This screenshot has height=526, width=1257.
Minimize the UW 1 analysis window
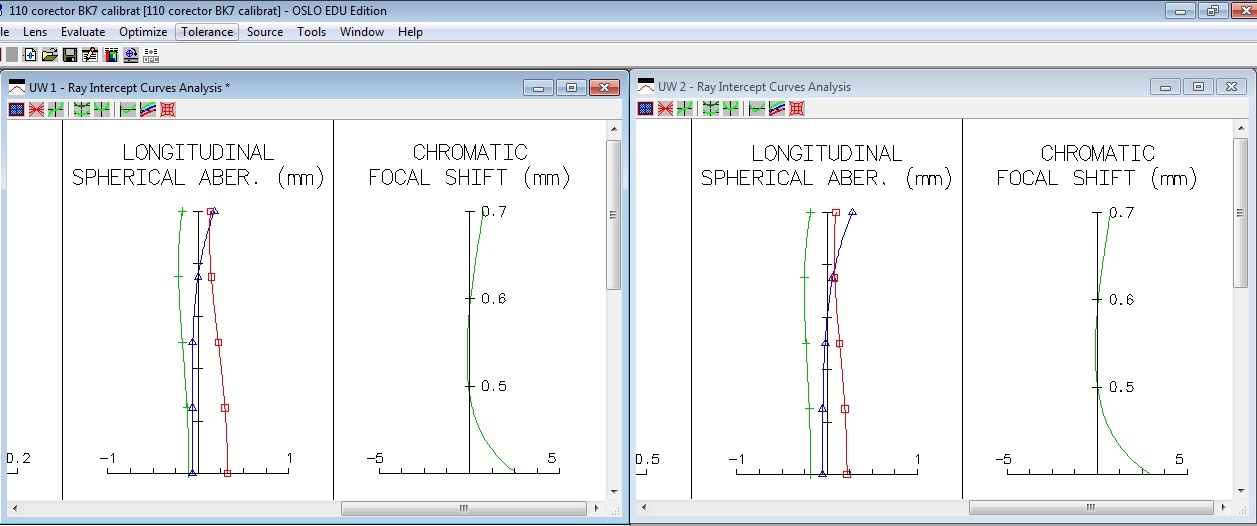pyautogui.click(x=538, y=88)
